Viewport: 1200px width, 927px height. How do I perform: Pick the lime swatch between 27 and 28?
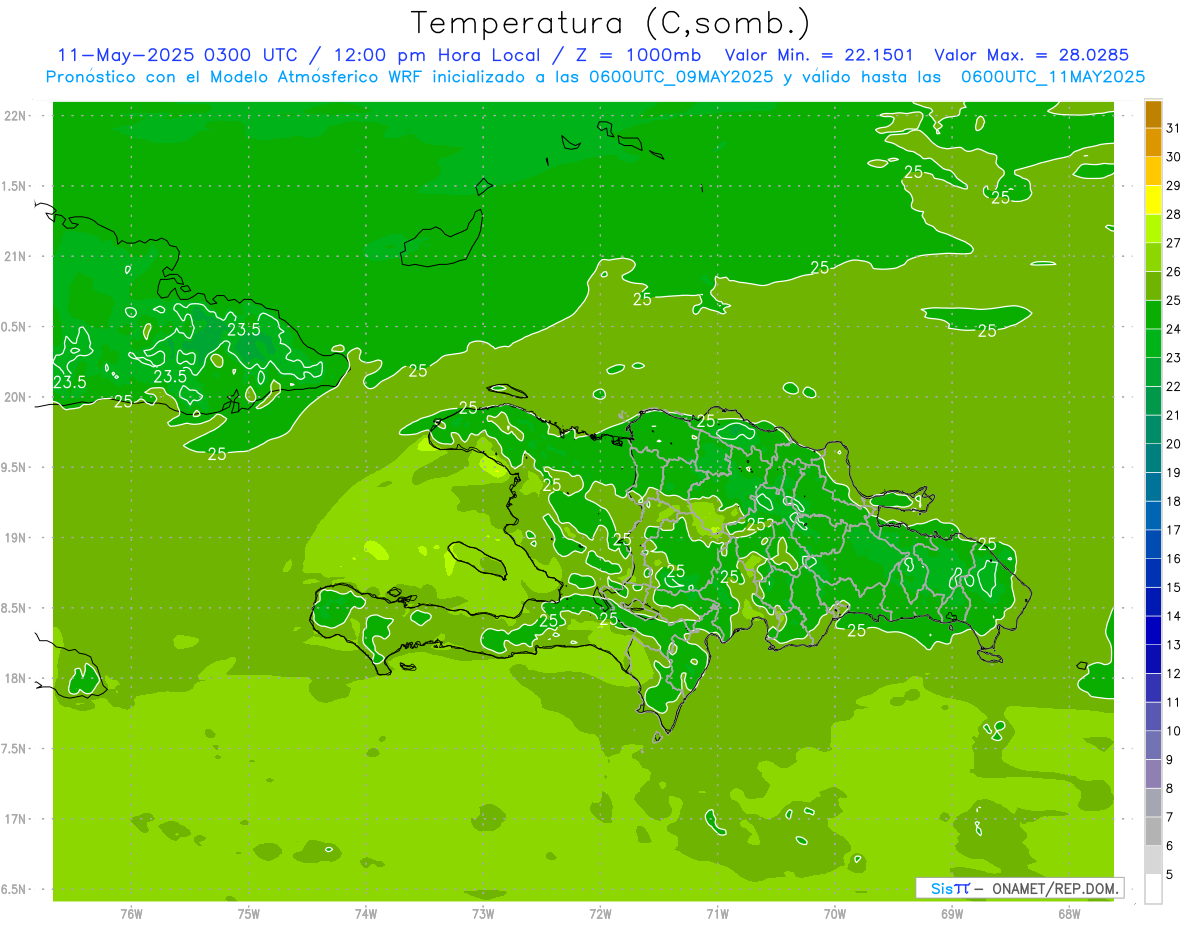click(1153, 230)
